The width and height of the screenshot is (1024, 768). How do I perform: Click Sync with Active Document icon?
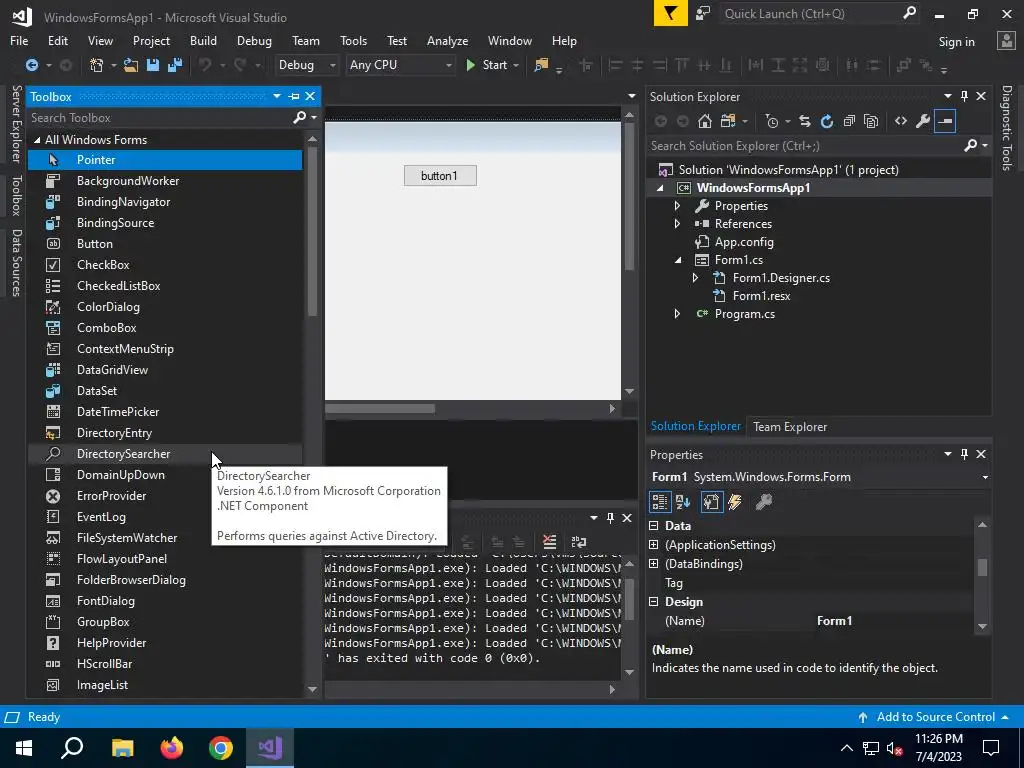[x=805, y=121]
